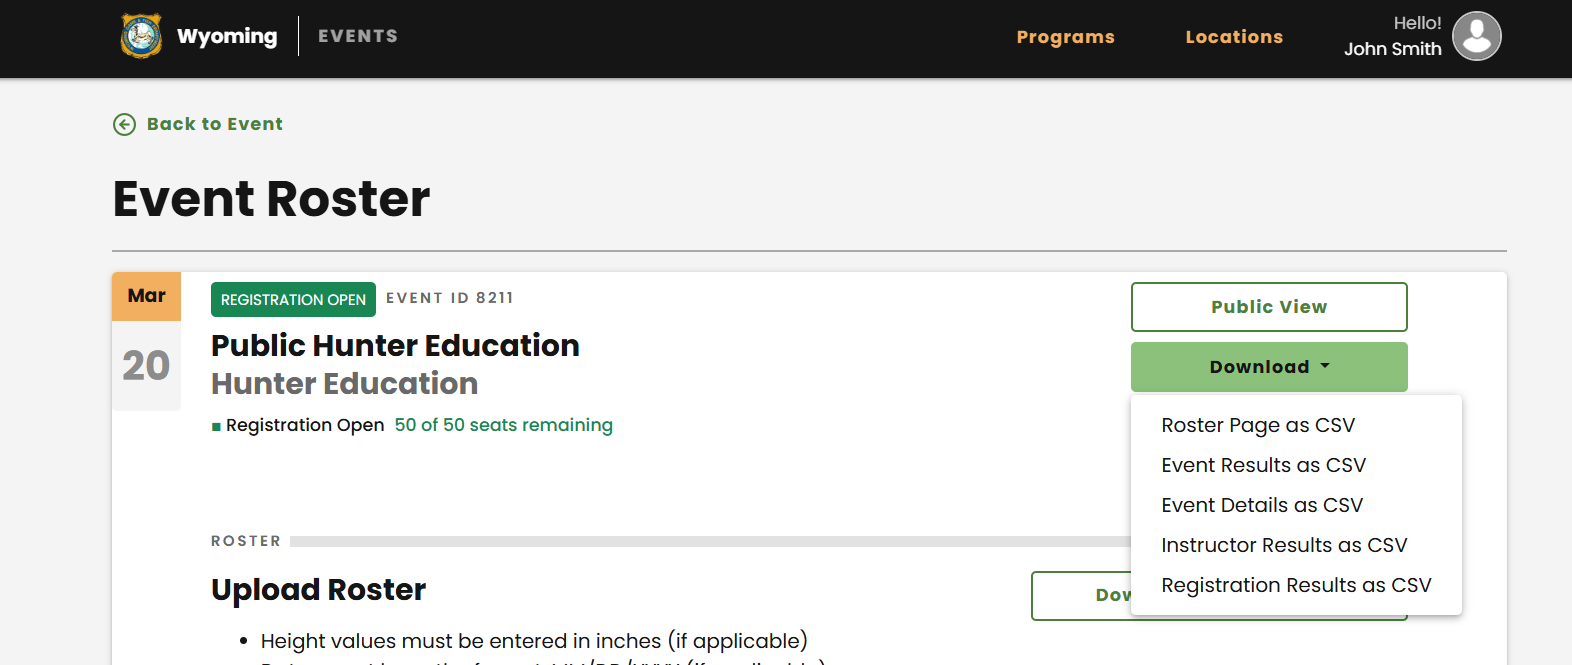Choose Instructor Results as CSV
Image resolution: width=1572 pixels, height=665 pixels.
click(x=1284, y=545)
